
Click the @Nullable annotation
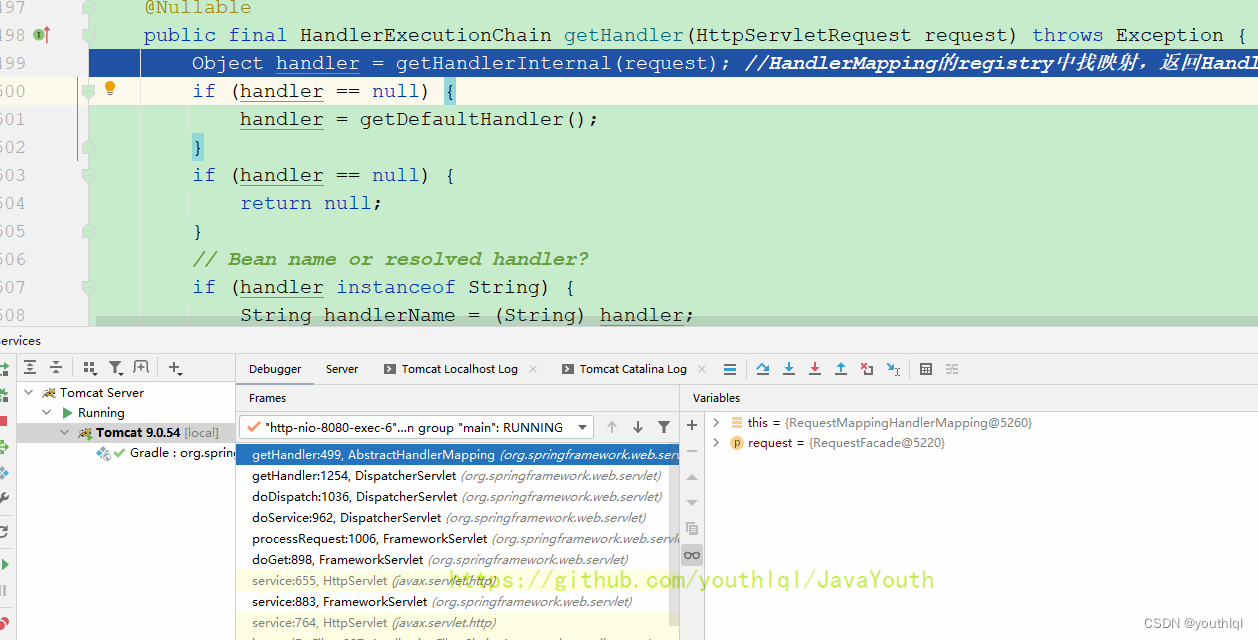(x=198, y=8)
